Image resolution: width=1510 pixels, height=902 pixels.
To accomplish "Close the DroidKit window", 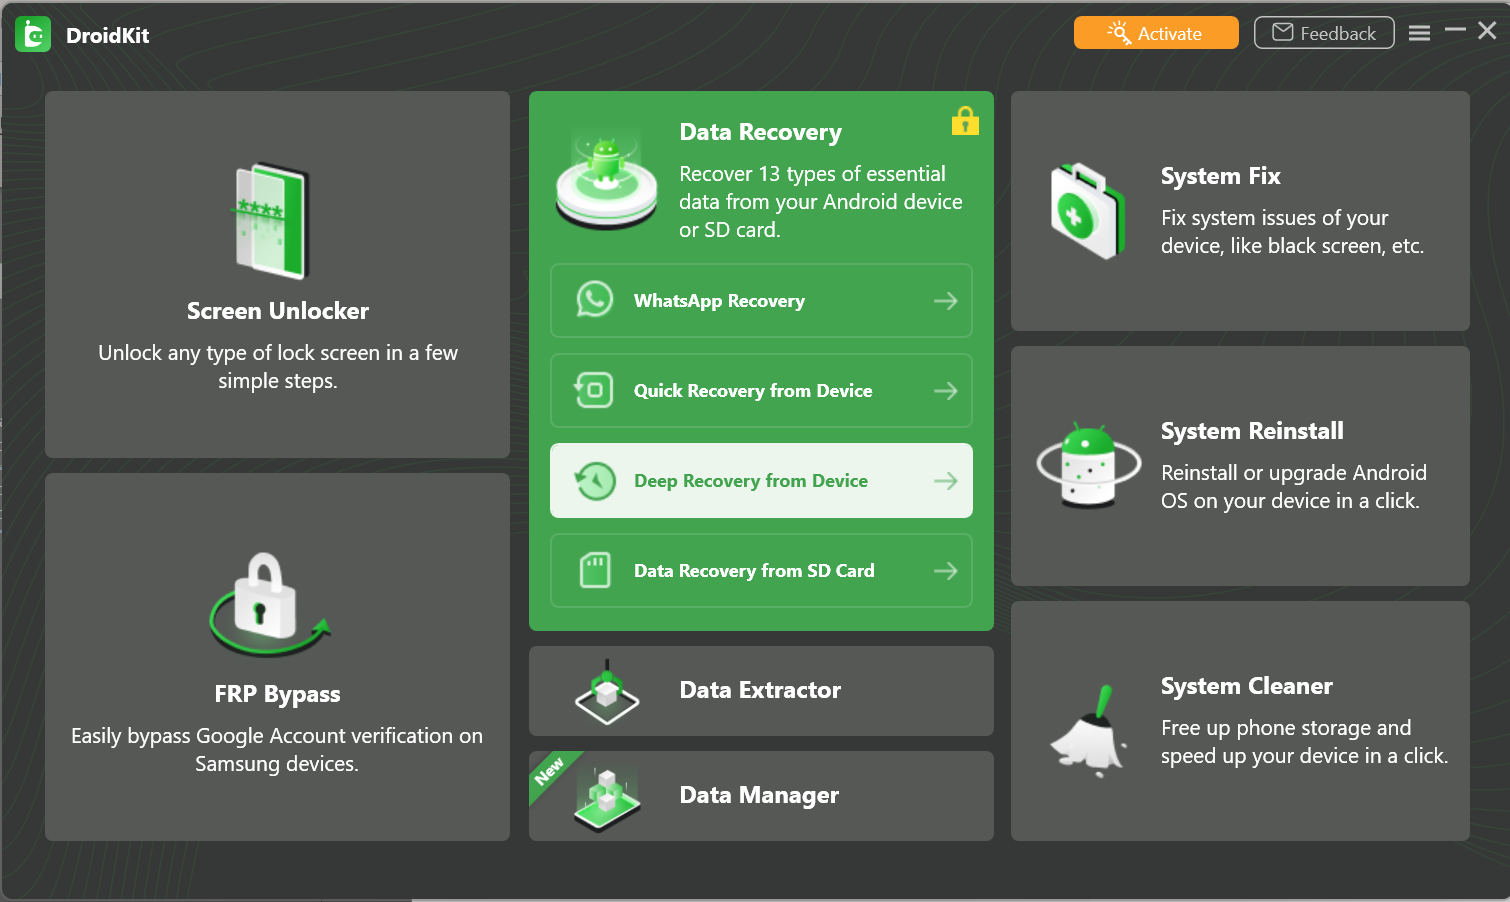I will click(x=1487, y=31).
